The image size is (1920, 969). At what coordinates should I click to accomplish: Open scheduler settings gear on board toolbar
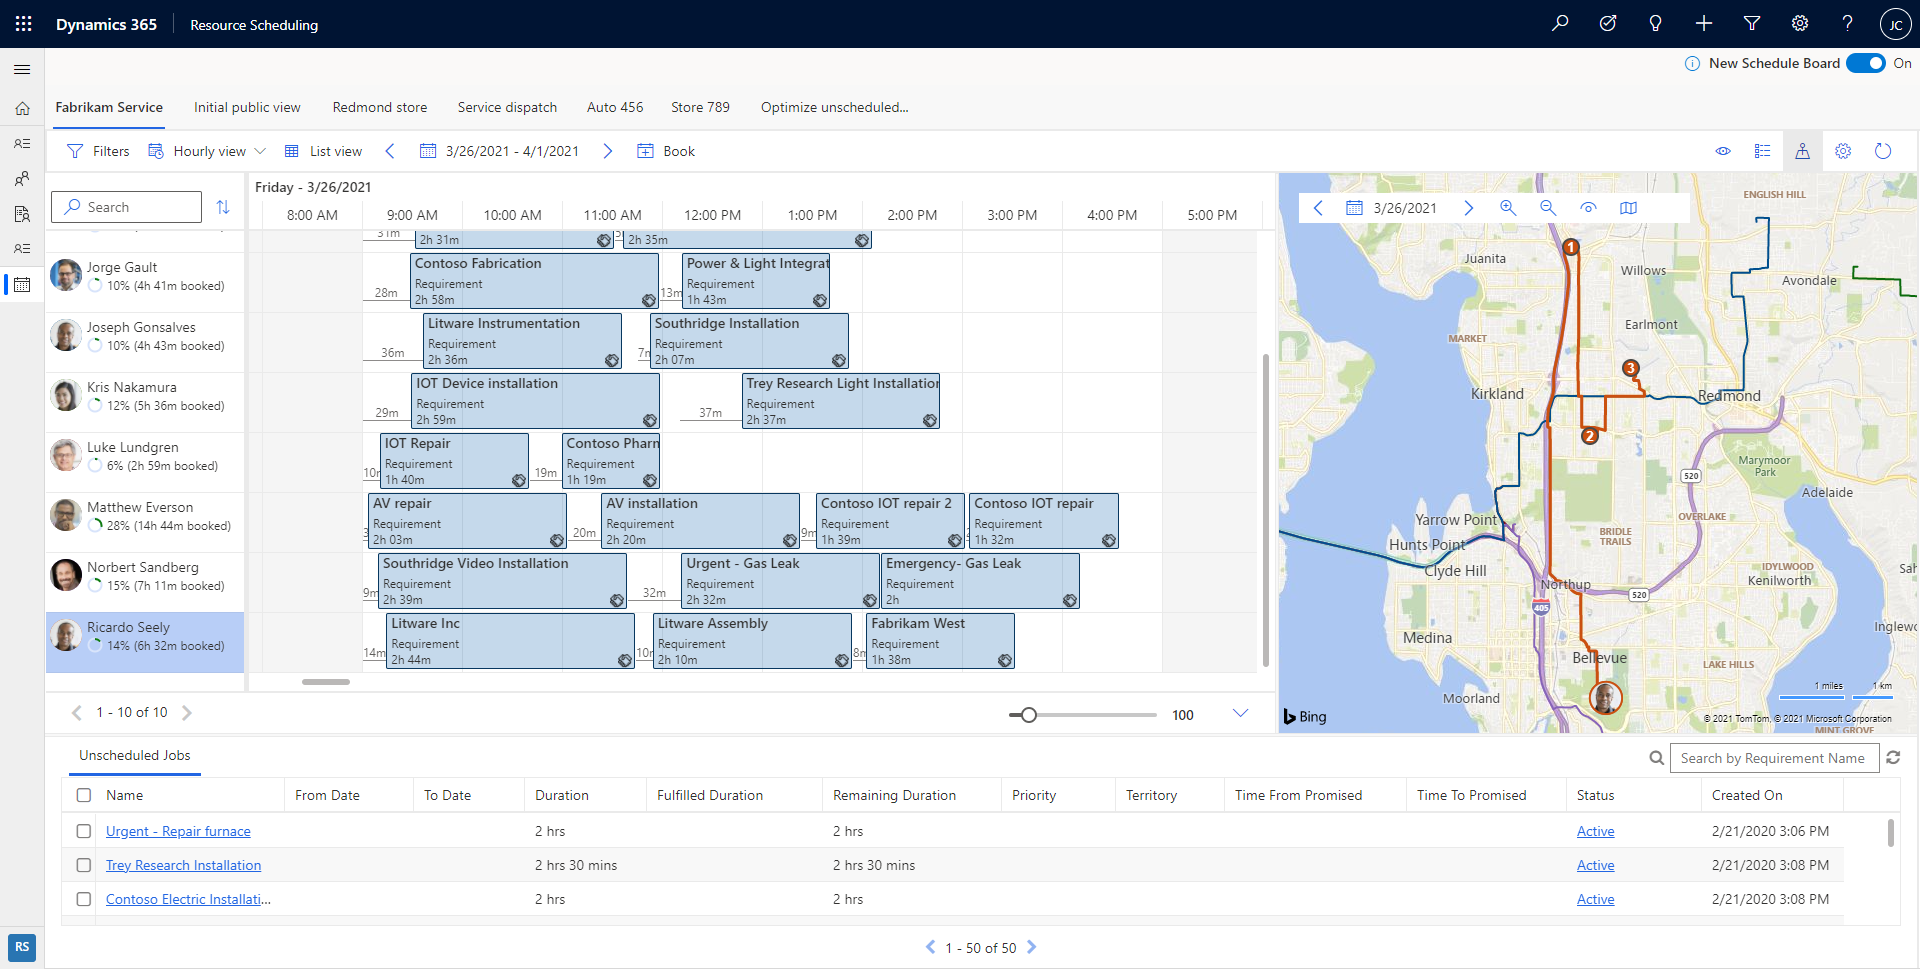click(1843, 151)
